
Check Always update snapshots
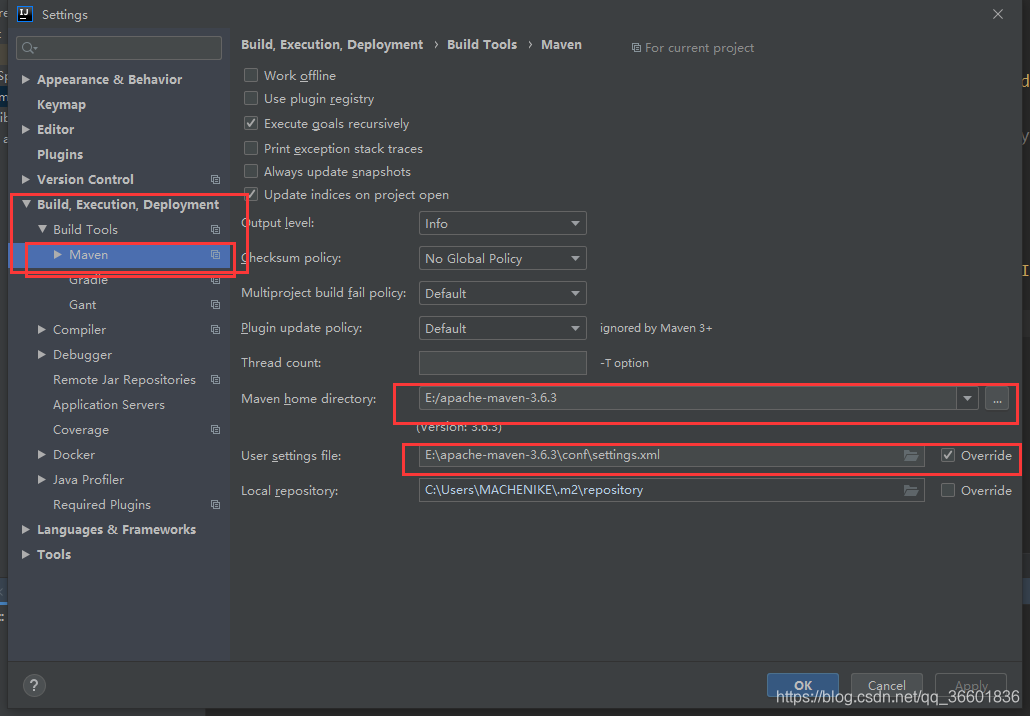pyautogui.click(x=250, y=171)
